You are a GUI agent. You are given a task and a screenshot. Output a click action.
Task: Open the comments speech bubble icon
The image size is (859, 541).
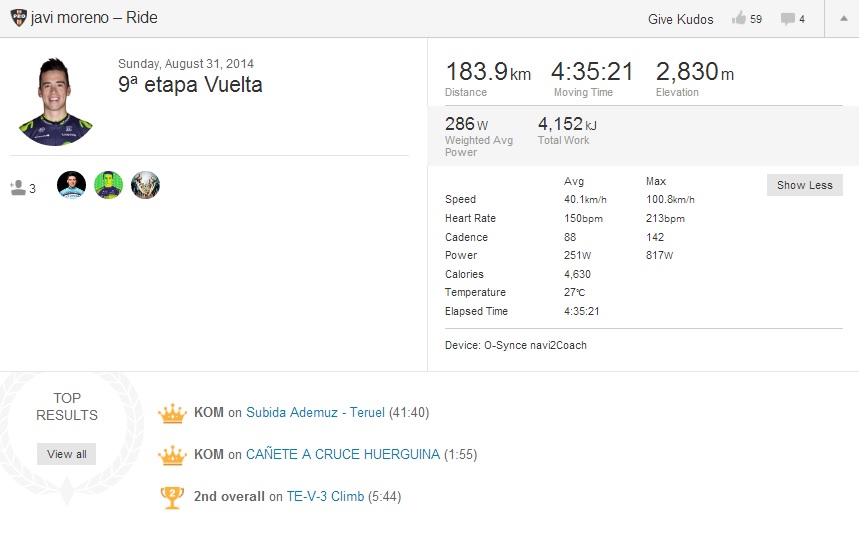click(788, 18)
